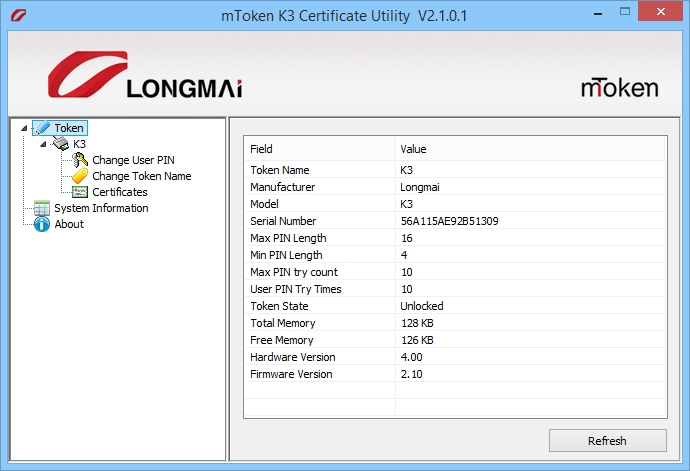
Task: Click the 126 KB free memory value
Action: (x=417, y=340)
